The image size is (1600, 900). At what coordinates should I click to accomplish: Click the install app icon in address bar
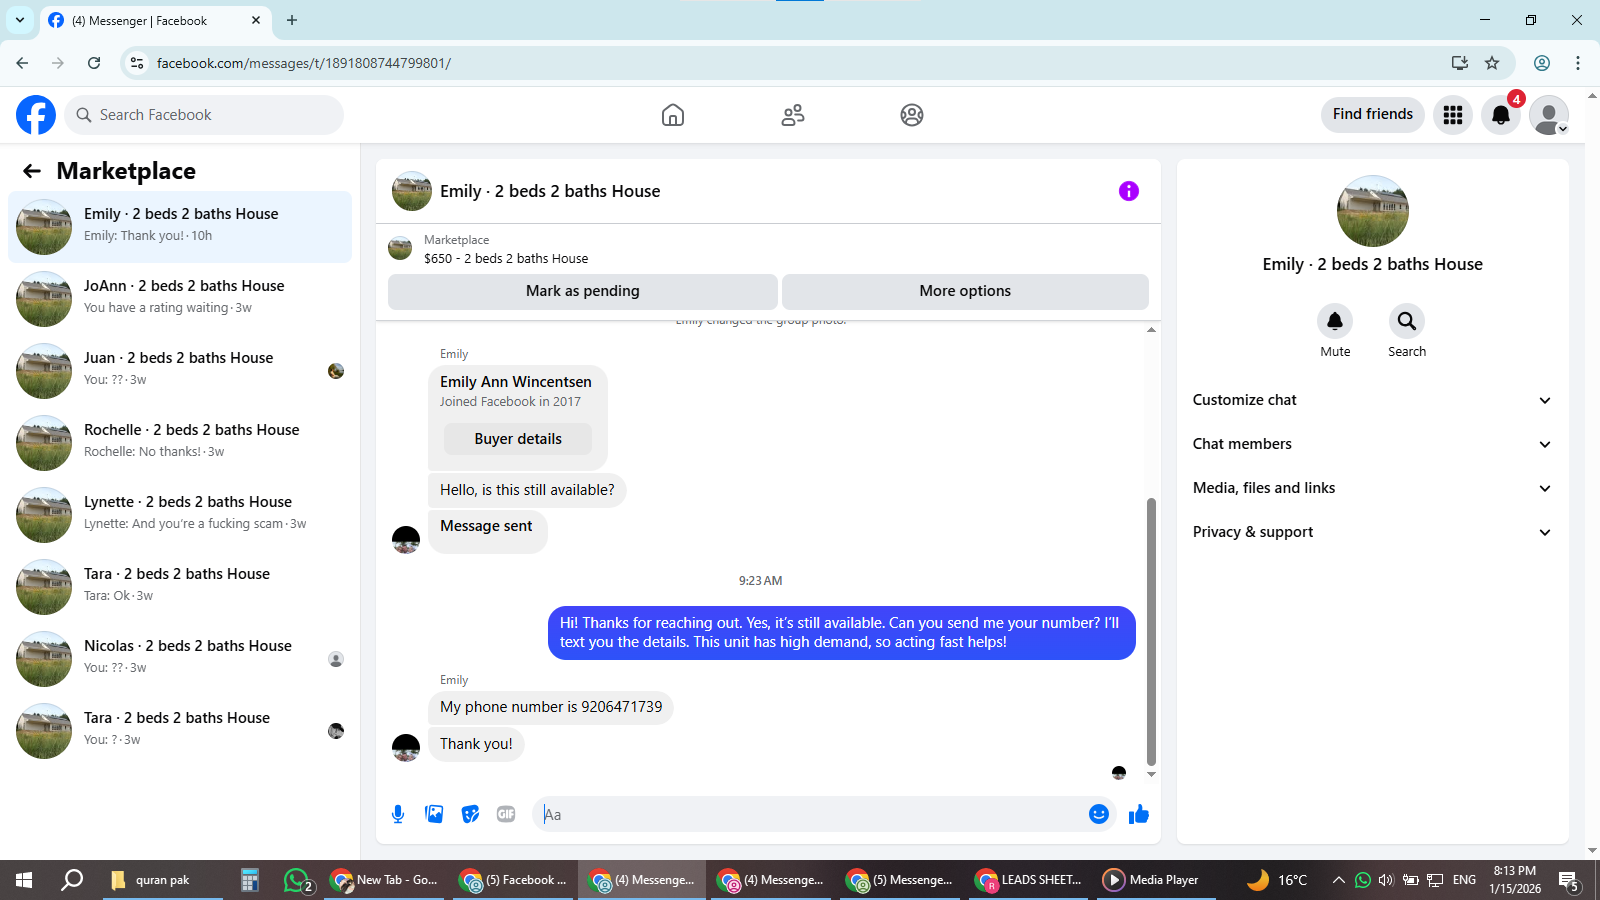coord(1460,63)
